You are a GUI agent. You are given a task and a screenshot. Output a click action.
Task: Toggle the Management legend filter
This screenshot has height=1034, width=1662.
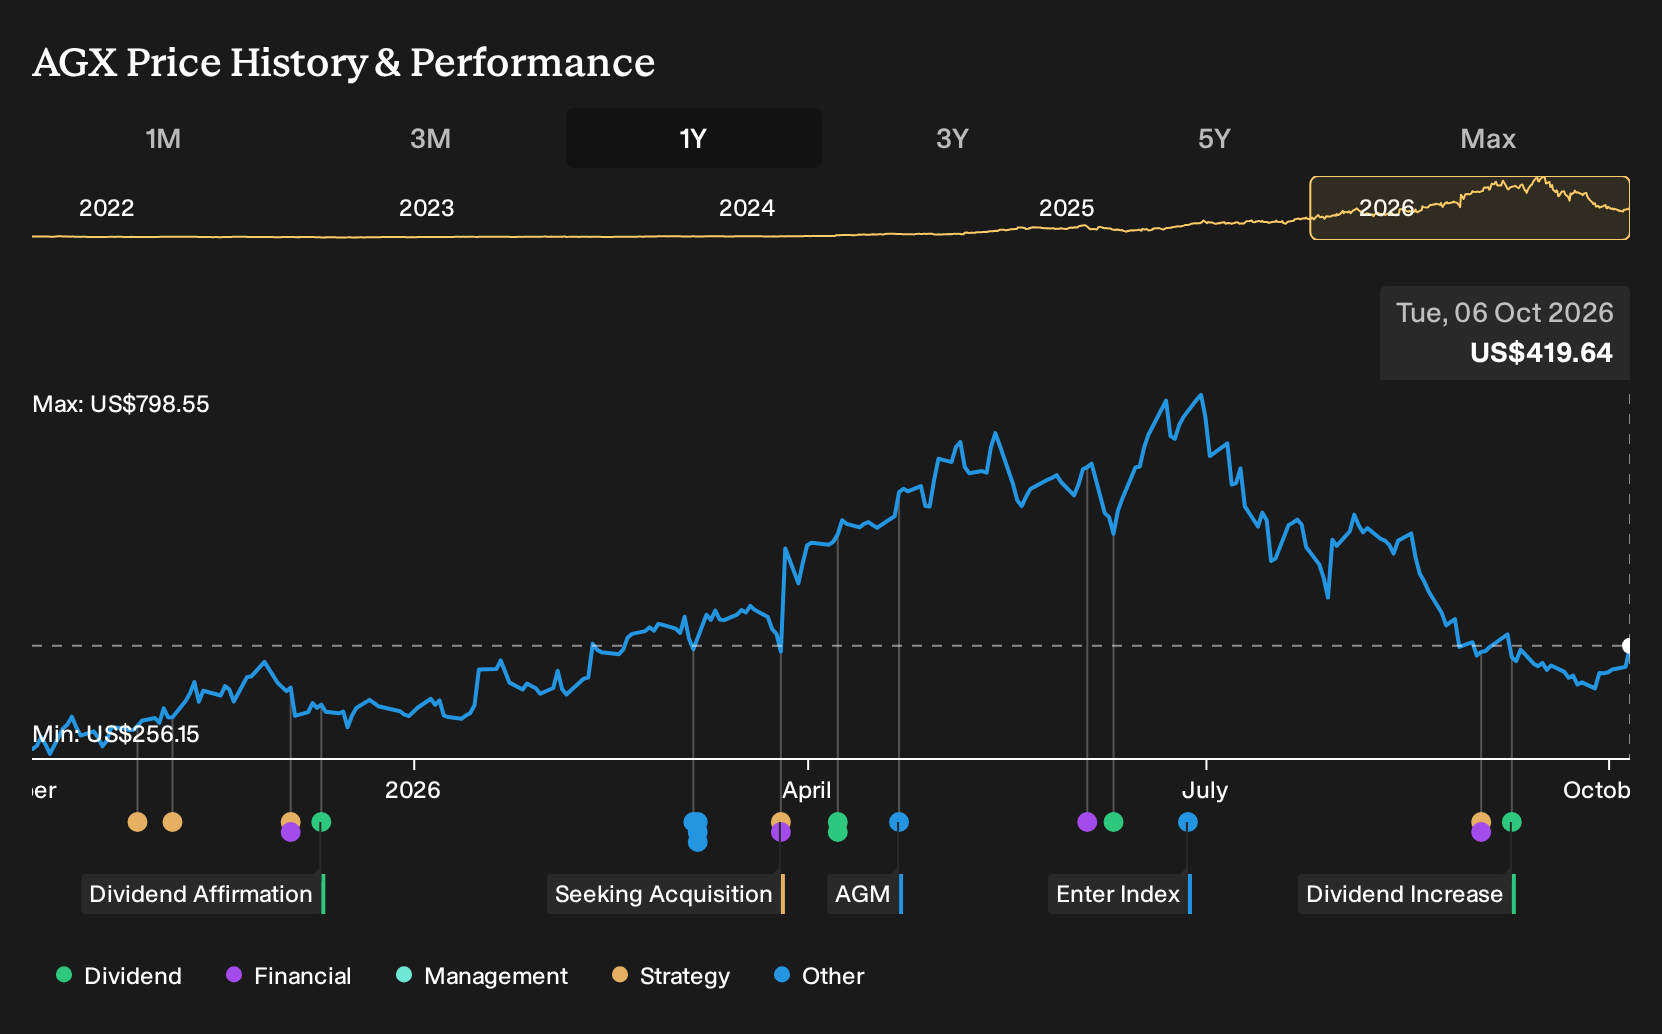(482, 976)
